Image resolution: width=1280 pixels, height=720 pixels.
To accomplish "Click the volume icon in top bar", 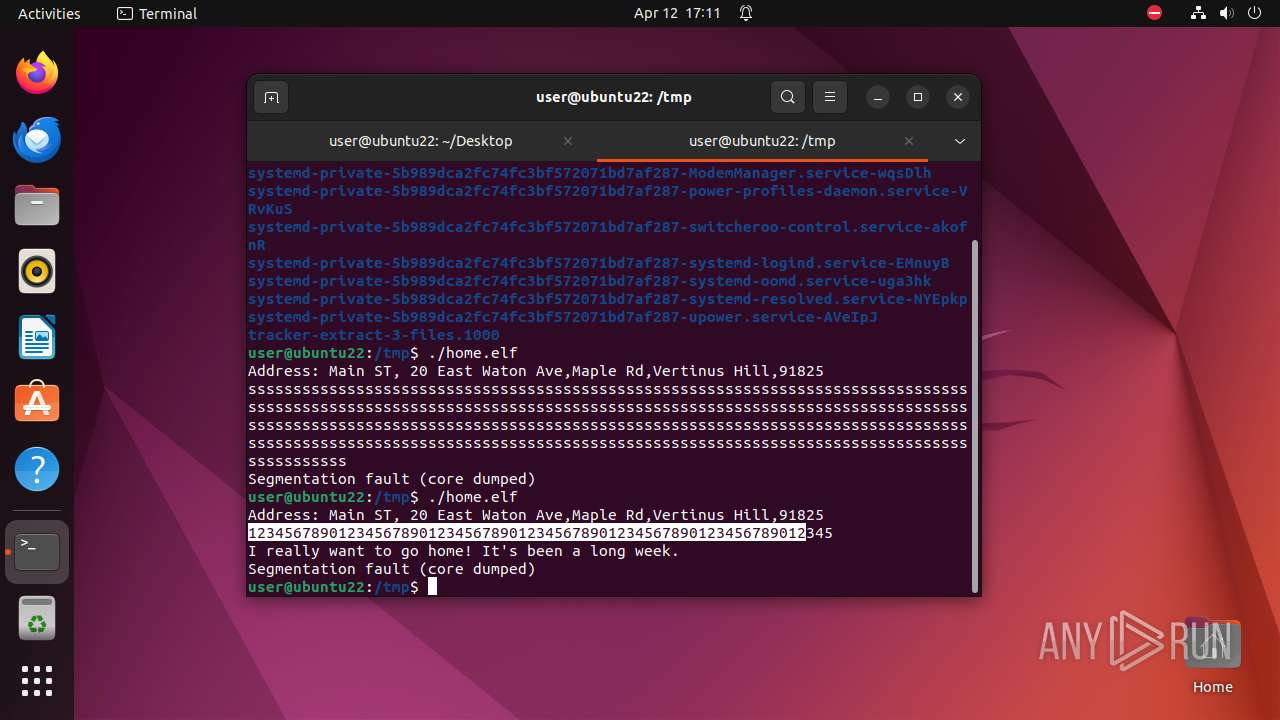I will point(1227,13).
